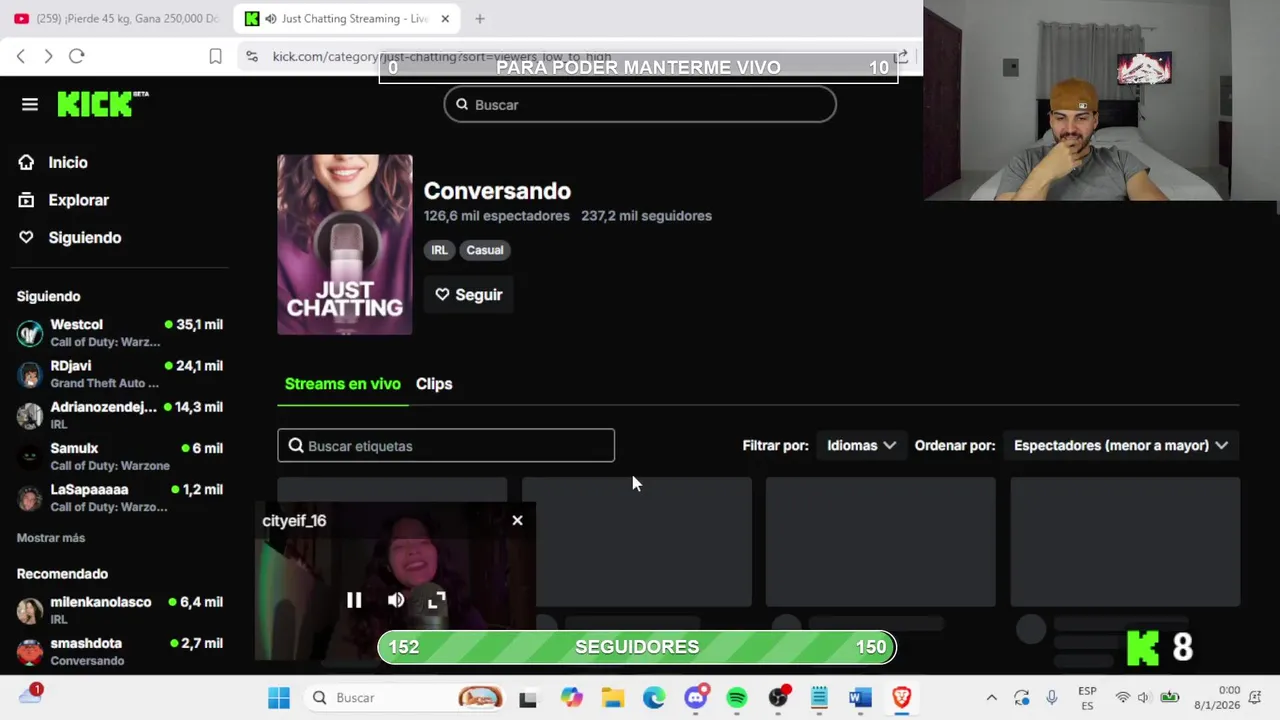Viewport: 1280px width, 720px height.
Task: Bookmark this page with the bookmark icon
Action: [x=215, y=57]
